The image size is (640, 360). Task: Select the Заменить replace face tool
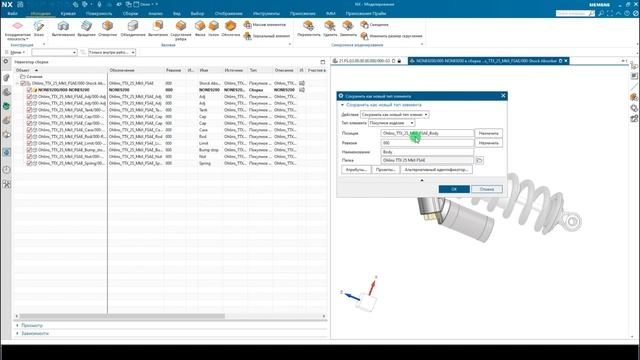coord(348,29)
